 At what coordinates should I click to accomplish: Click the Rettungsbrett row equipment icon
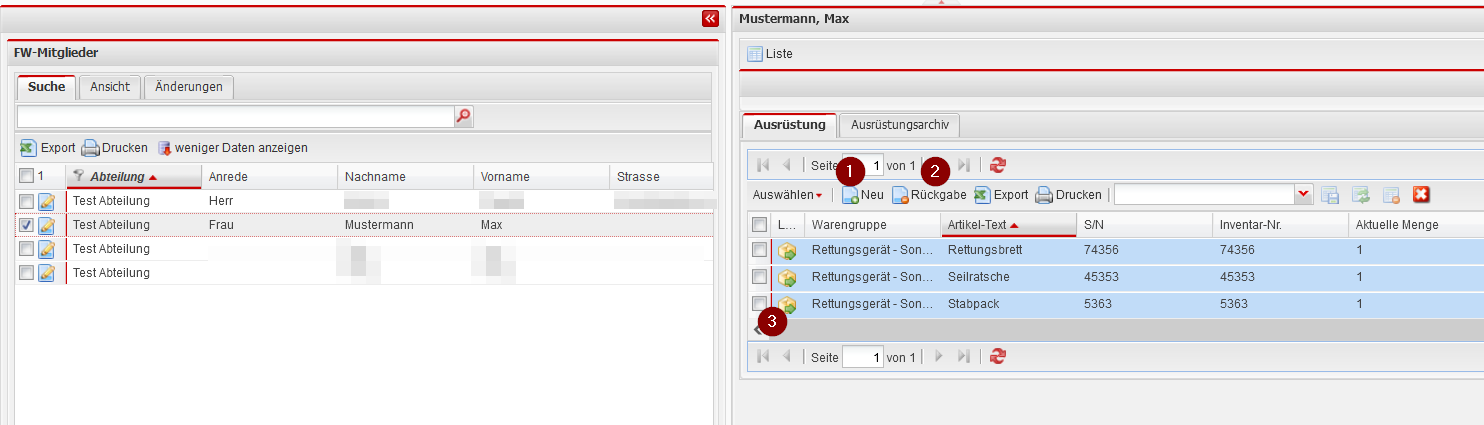coord(787,250)
